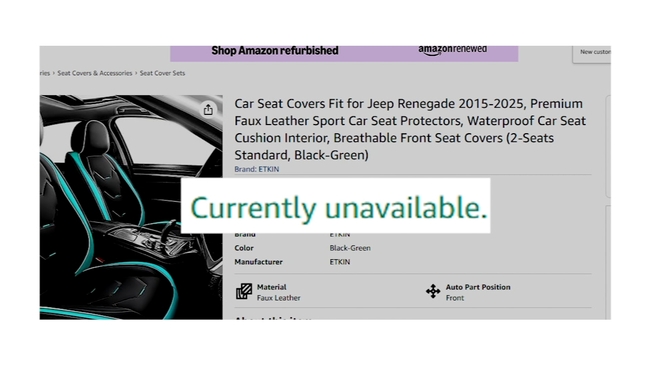Viewport: 650px width, 366px height.
Task: Click the Color row label
Action: (244, 248)
